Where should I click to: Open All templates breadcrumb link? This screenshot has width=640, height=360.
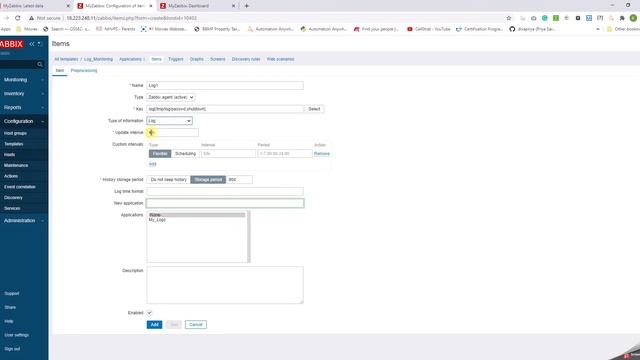tap(66, 59)
